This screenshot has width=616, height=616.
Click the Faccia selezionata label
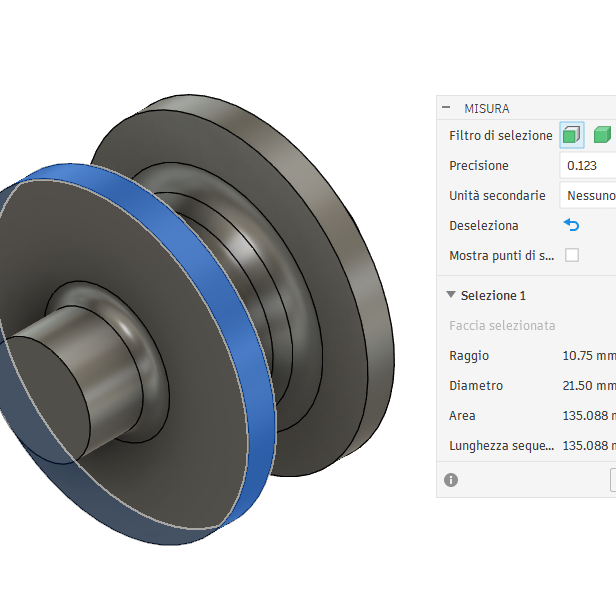tap(502, 326)
